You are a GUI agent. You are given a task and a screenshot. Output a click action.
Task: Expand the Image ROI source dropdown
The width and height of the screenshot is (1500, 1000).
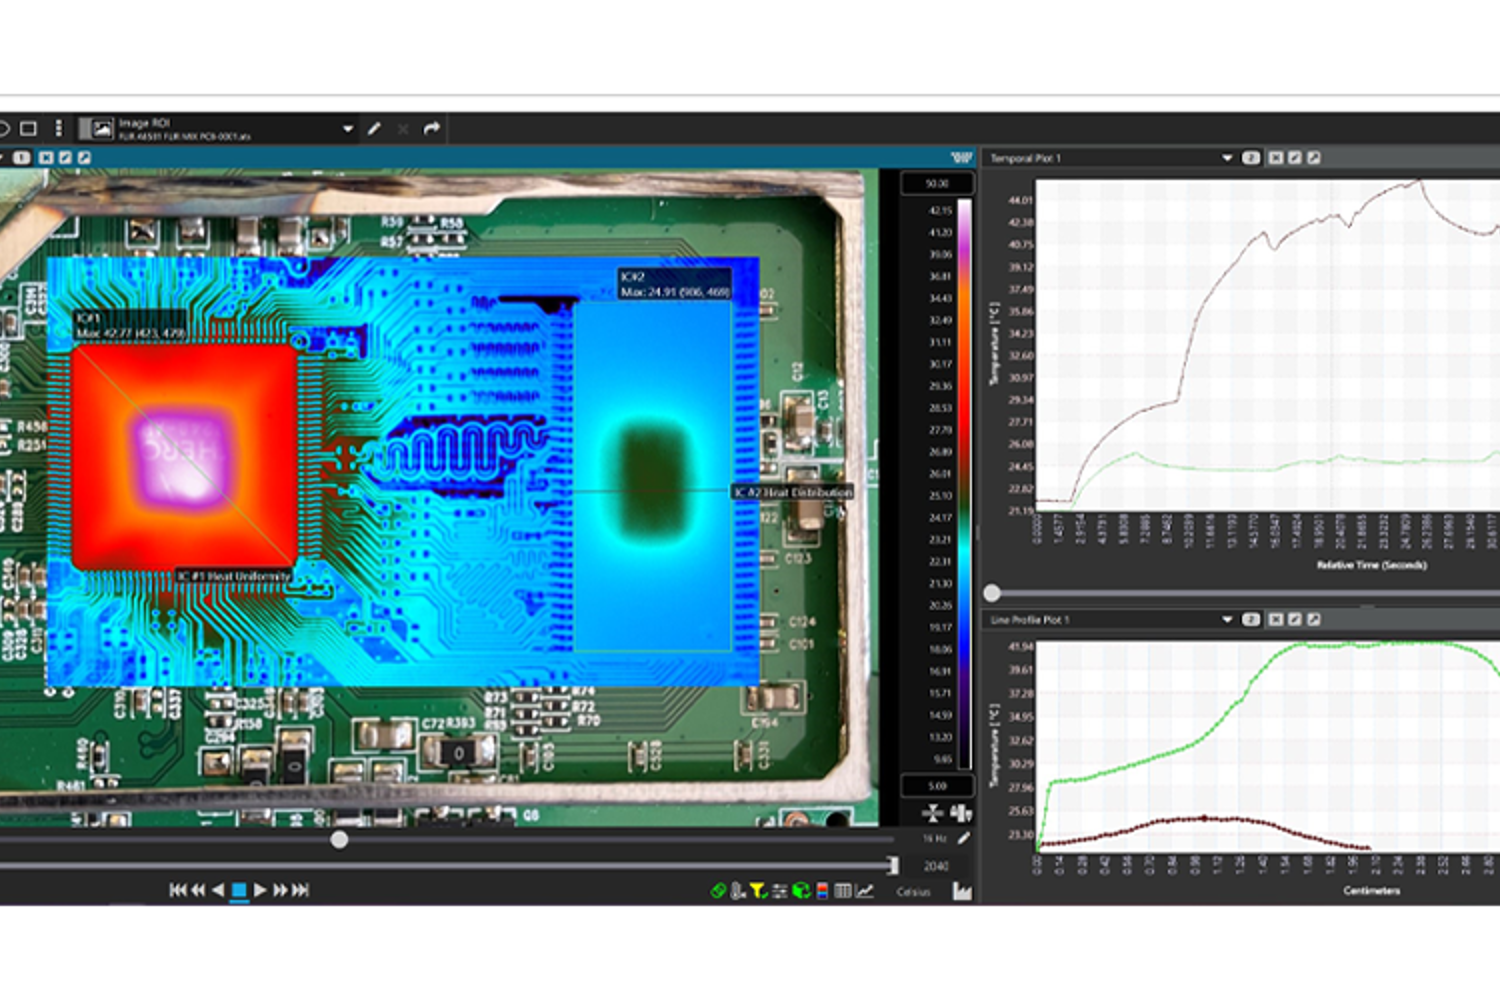(348, 128)
